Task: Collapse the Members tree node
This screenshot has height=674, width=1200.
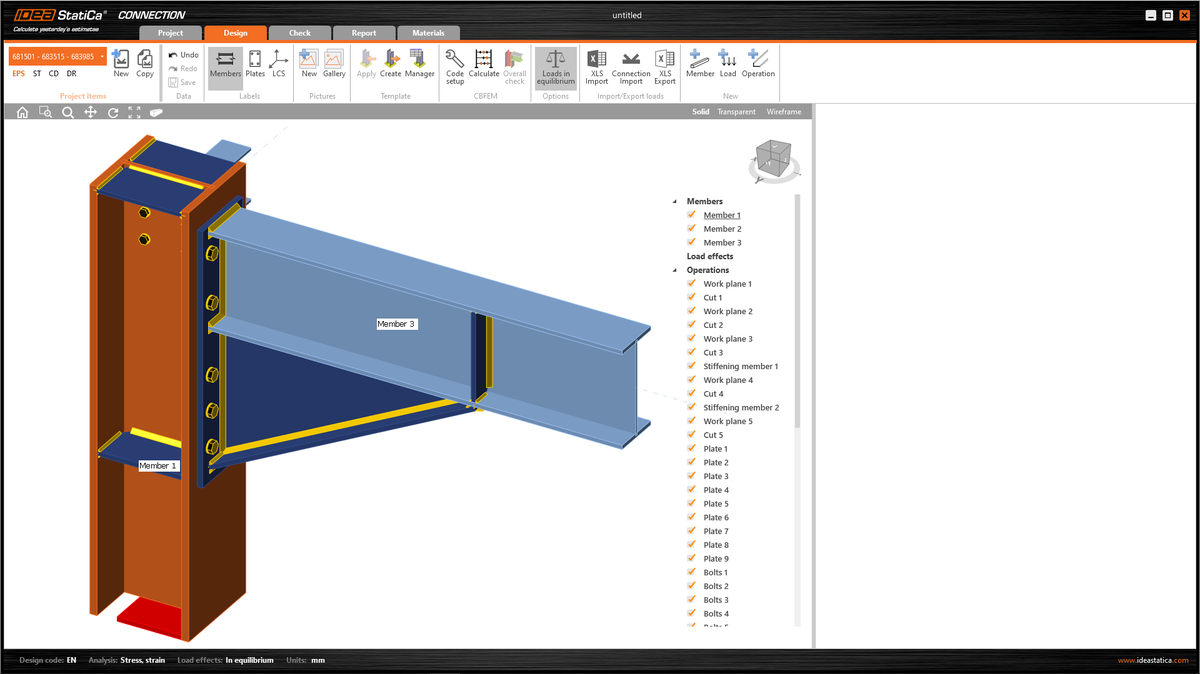Action: tap(674, 200)
